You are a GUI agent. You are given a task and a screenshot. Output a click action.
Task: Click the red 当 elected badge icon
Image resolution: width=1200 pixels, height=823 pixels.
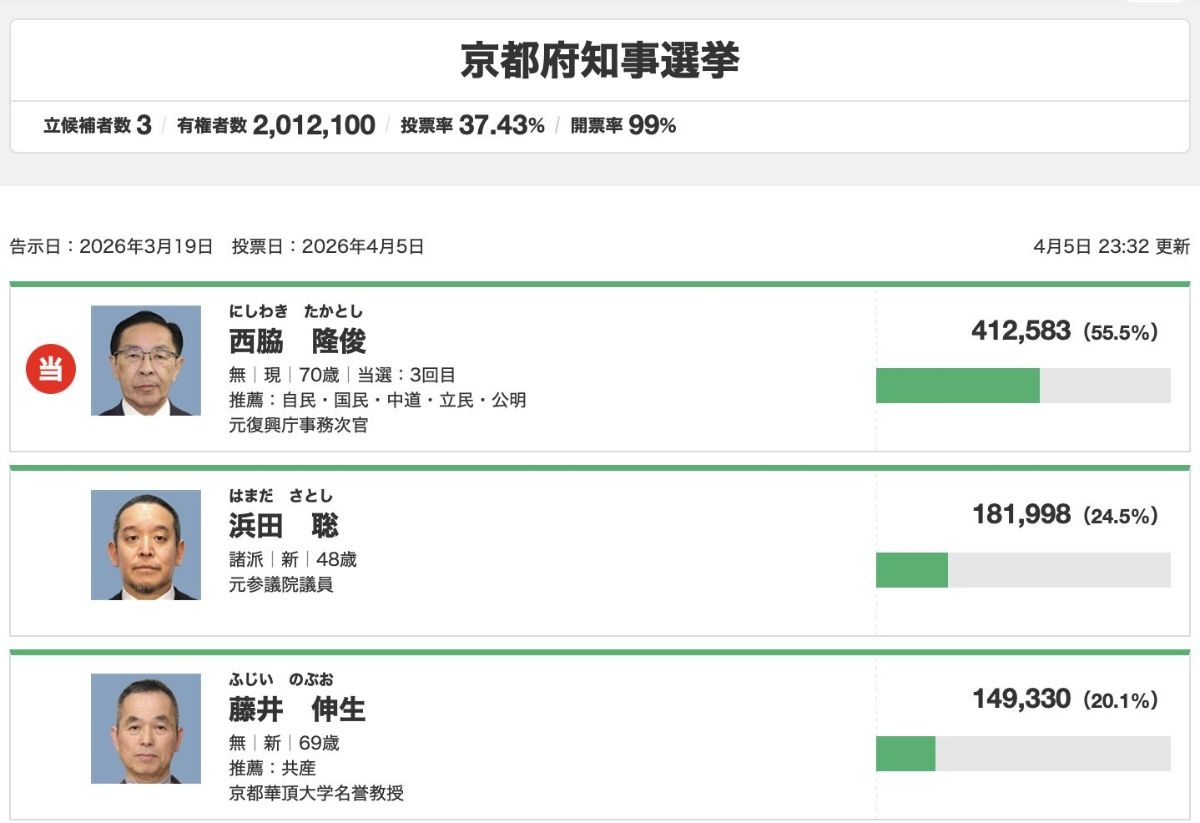[50, 369]
